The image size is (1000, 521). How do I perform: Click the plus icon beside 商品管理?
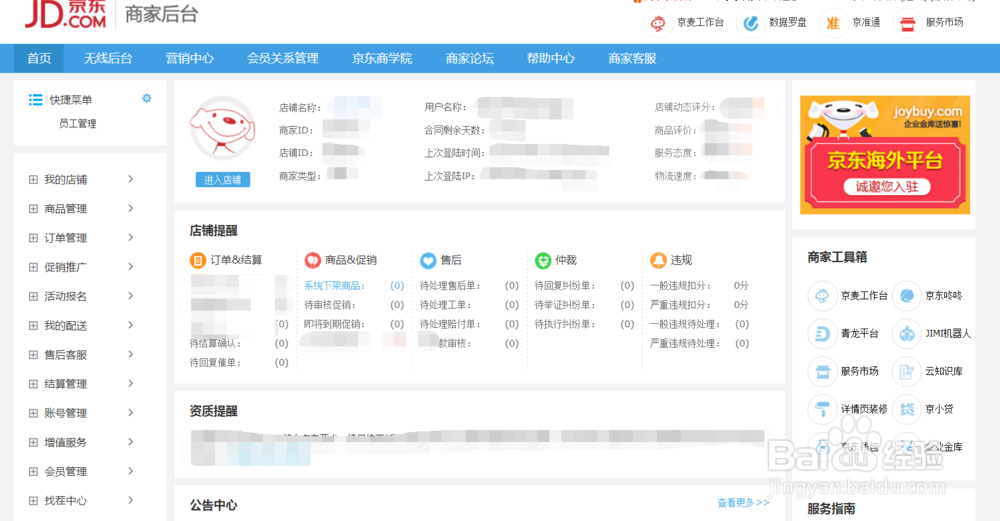point(33,209)
